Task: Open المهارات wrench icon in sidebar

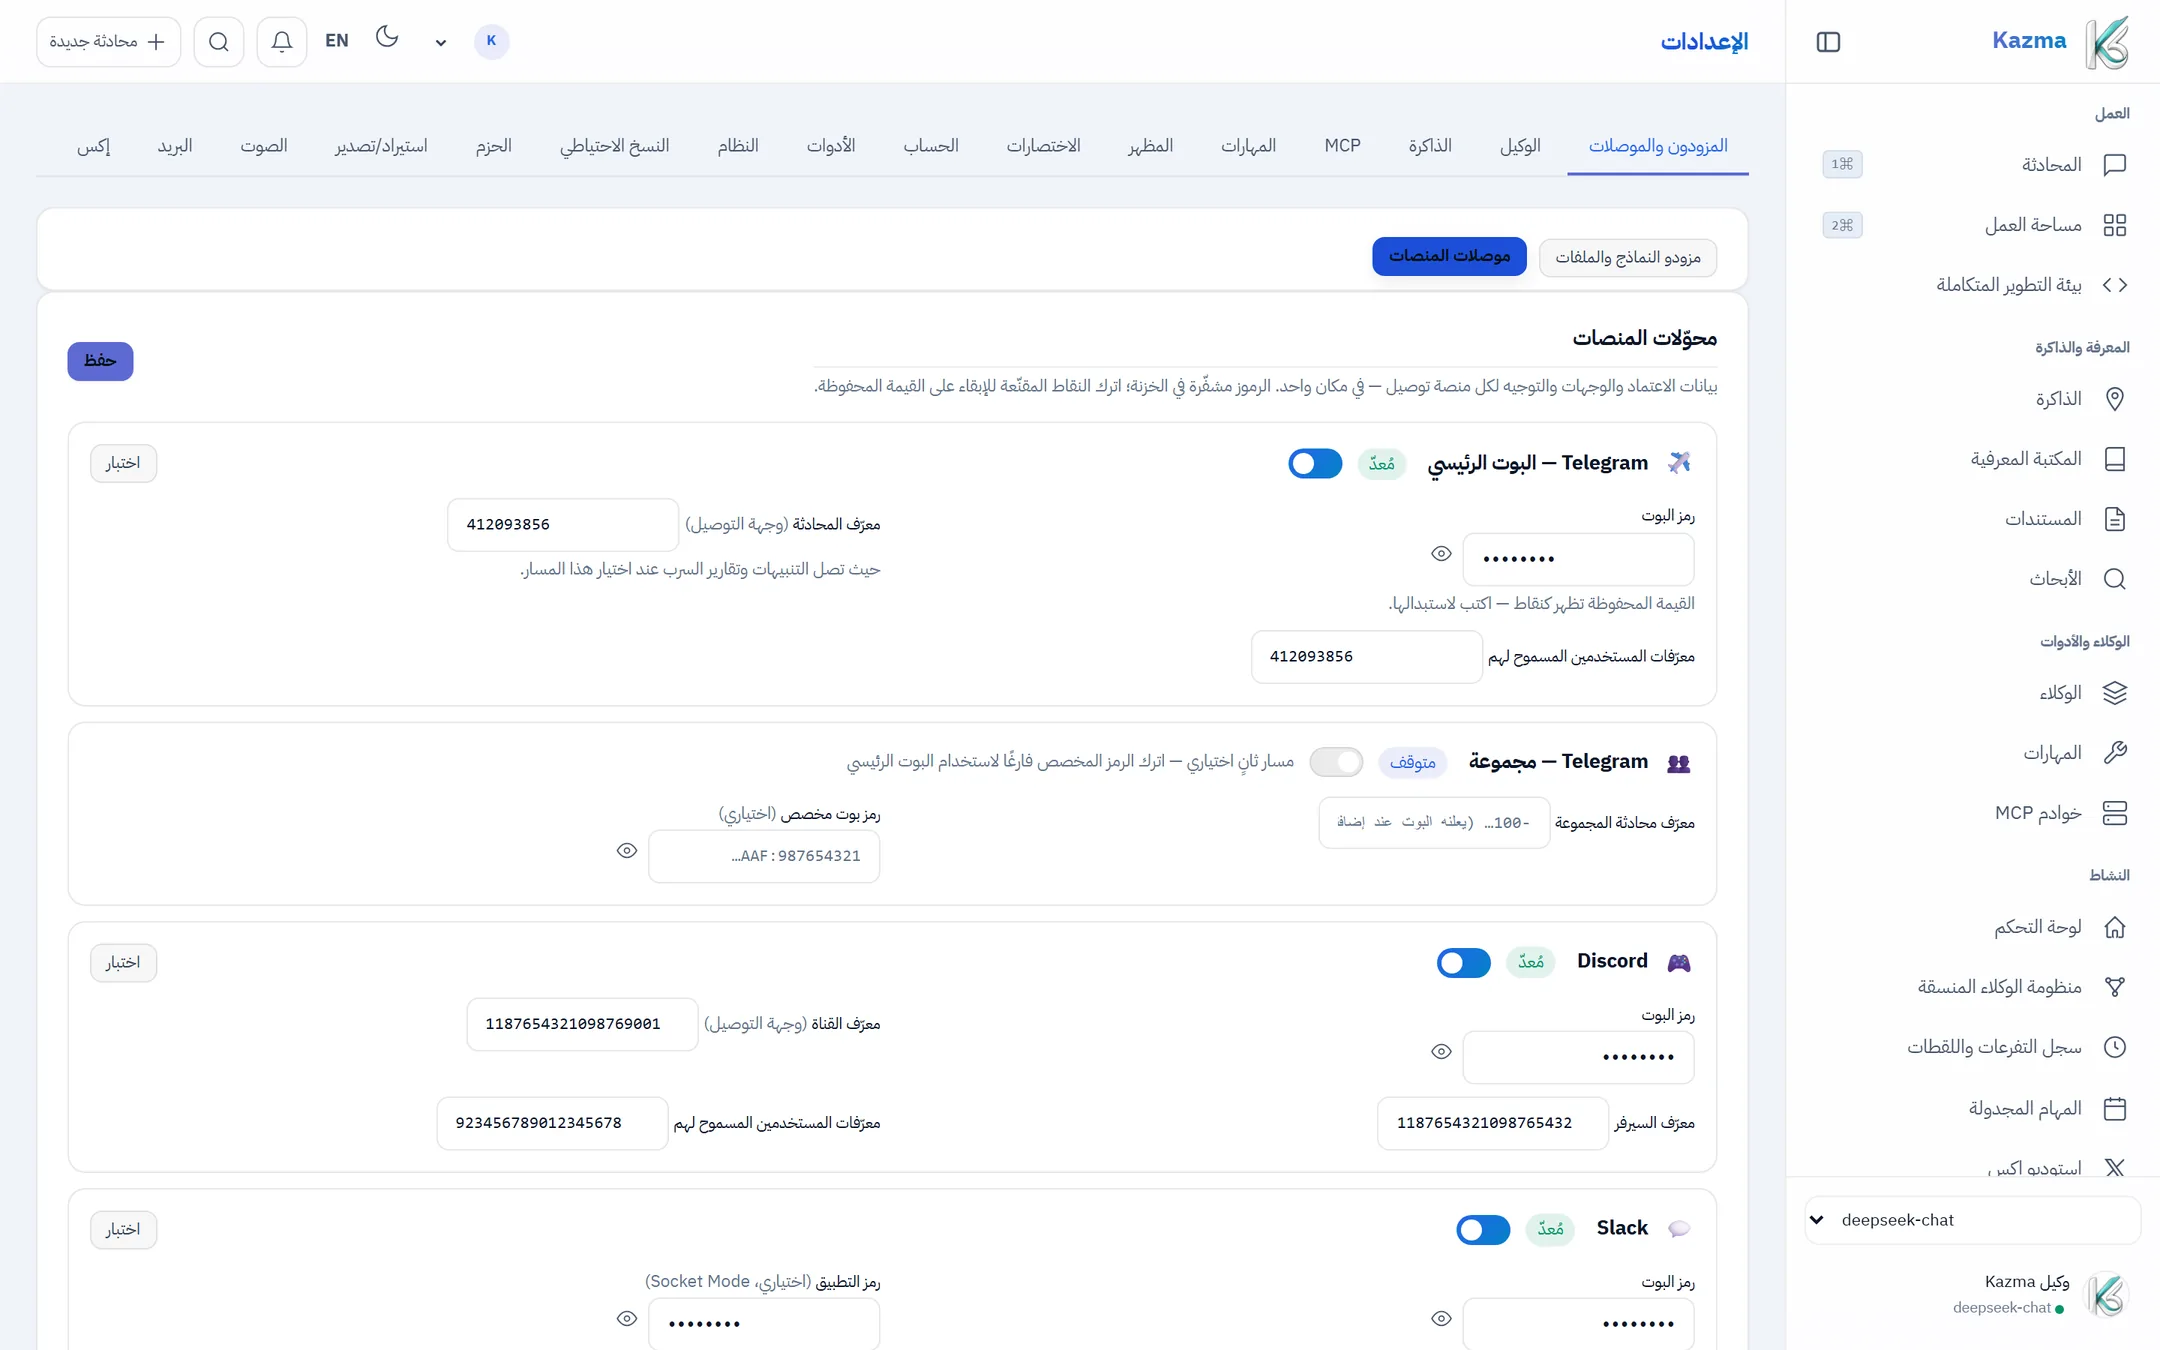Action: (2114, 753)
